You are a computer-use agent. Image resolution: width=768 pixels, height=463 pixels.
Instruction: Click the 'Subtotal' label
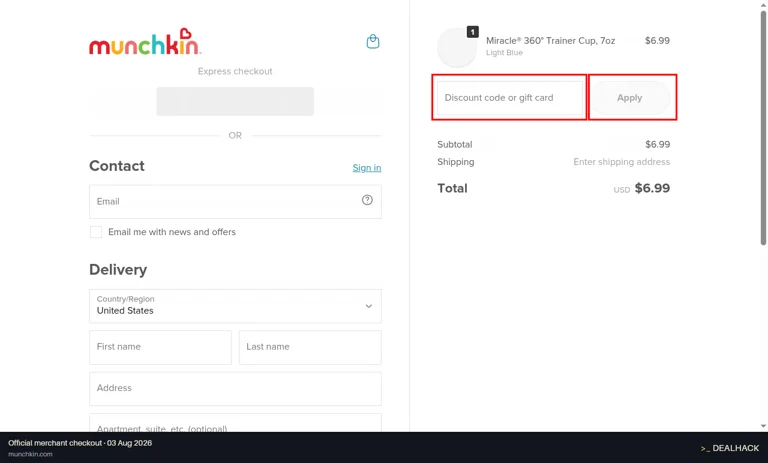(455, 145)
